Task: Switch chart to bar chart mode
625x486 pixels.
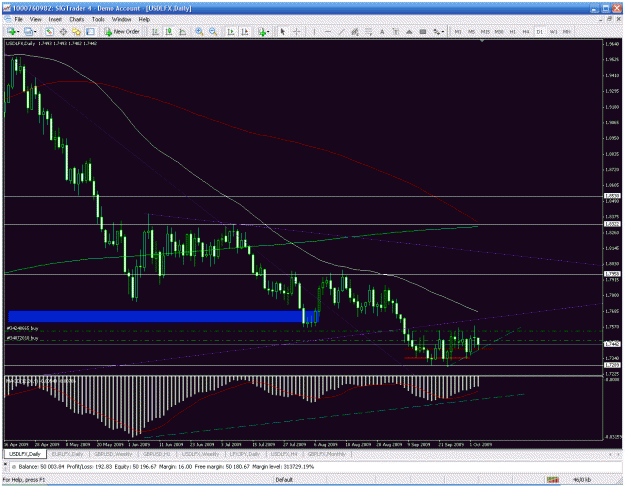Action: 155,31
